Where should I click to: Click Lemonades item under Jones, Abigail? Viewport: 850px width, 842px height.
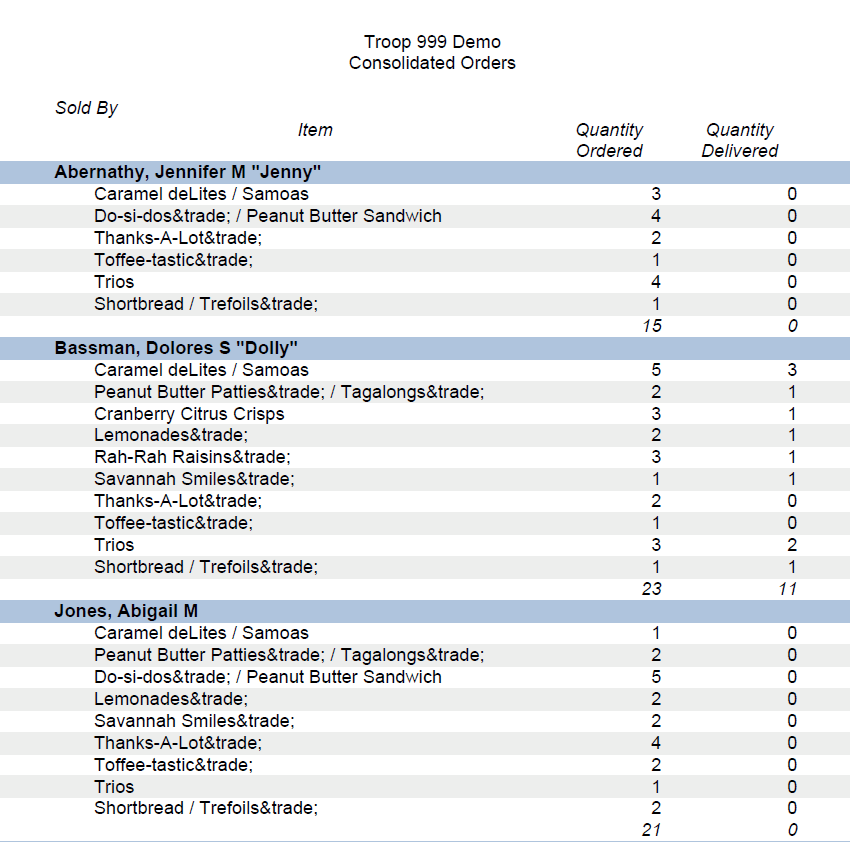tap(171, 699)
